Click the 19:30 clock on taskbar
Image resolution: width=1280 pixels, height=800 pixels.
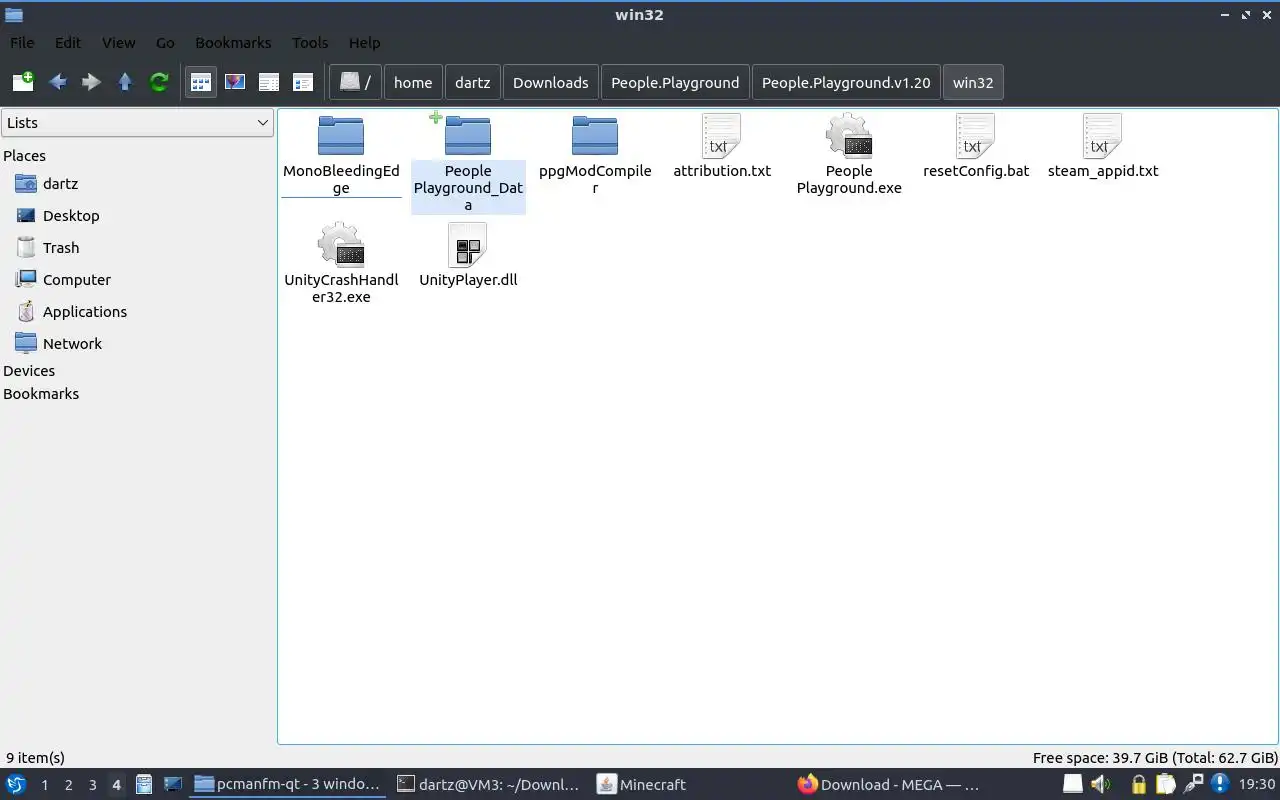[1257, 785]
